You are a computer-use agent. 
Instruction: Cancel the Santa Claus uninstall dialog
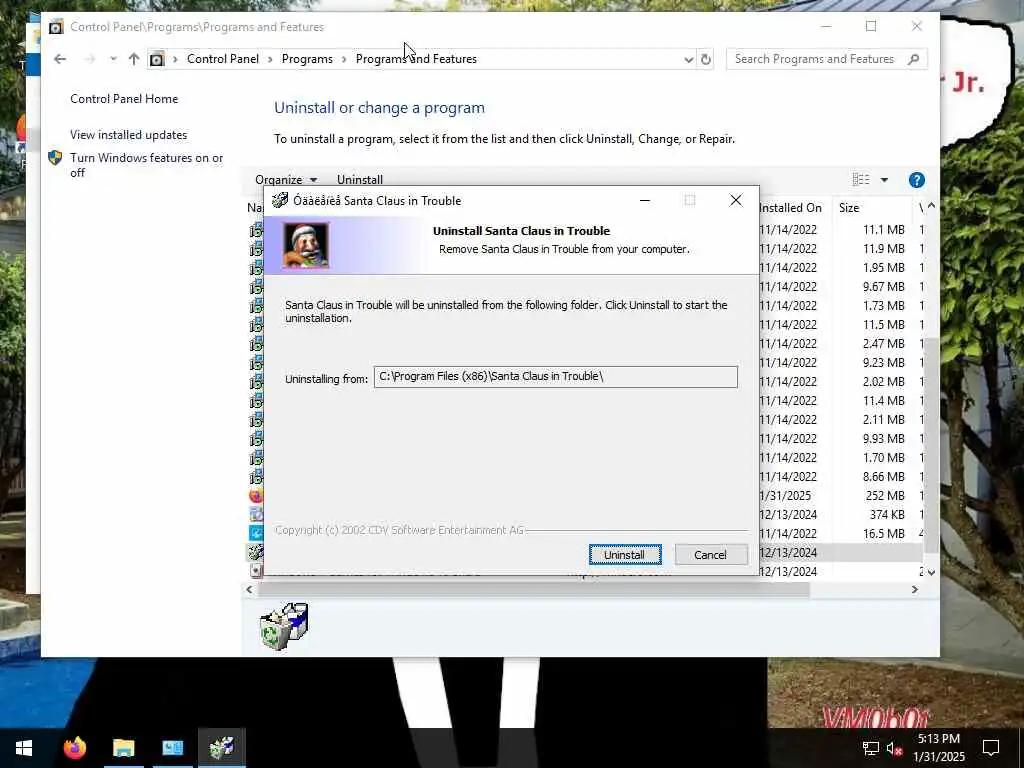[x=711, y=554]
